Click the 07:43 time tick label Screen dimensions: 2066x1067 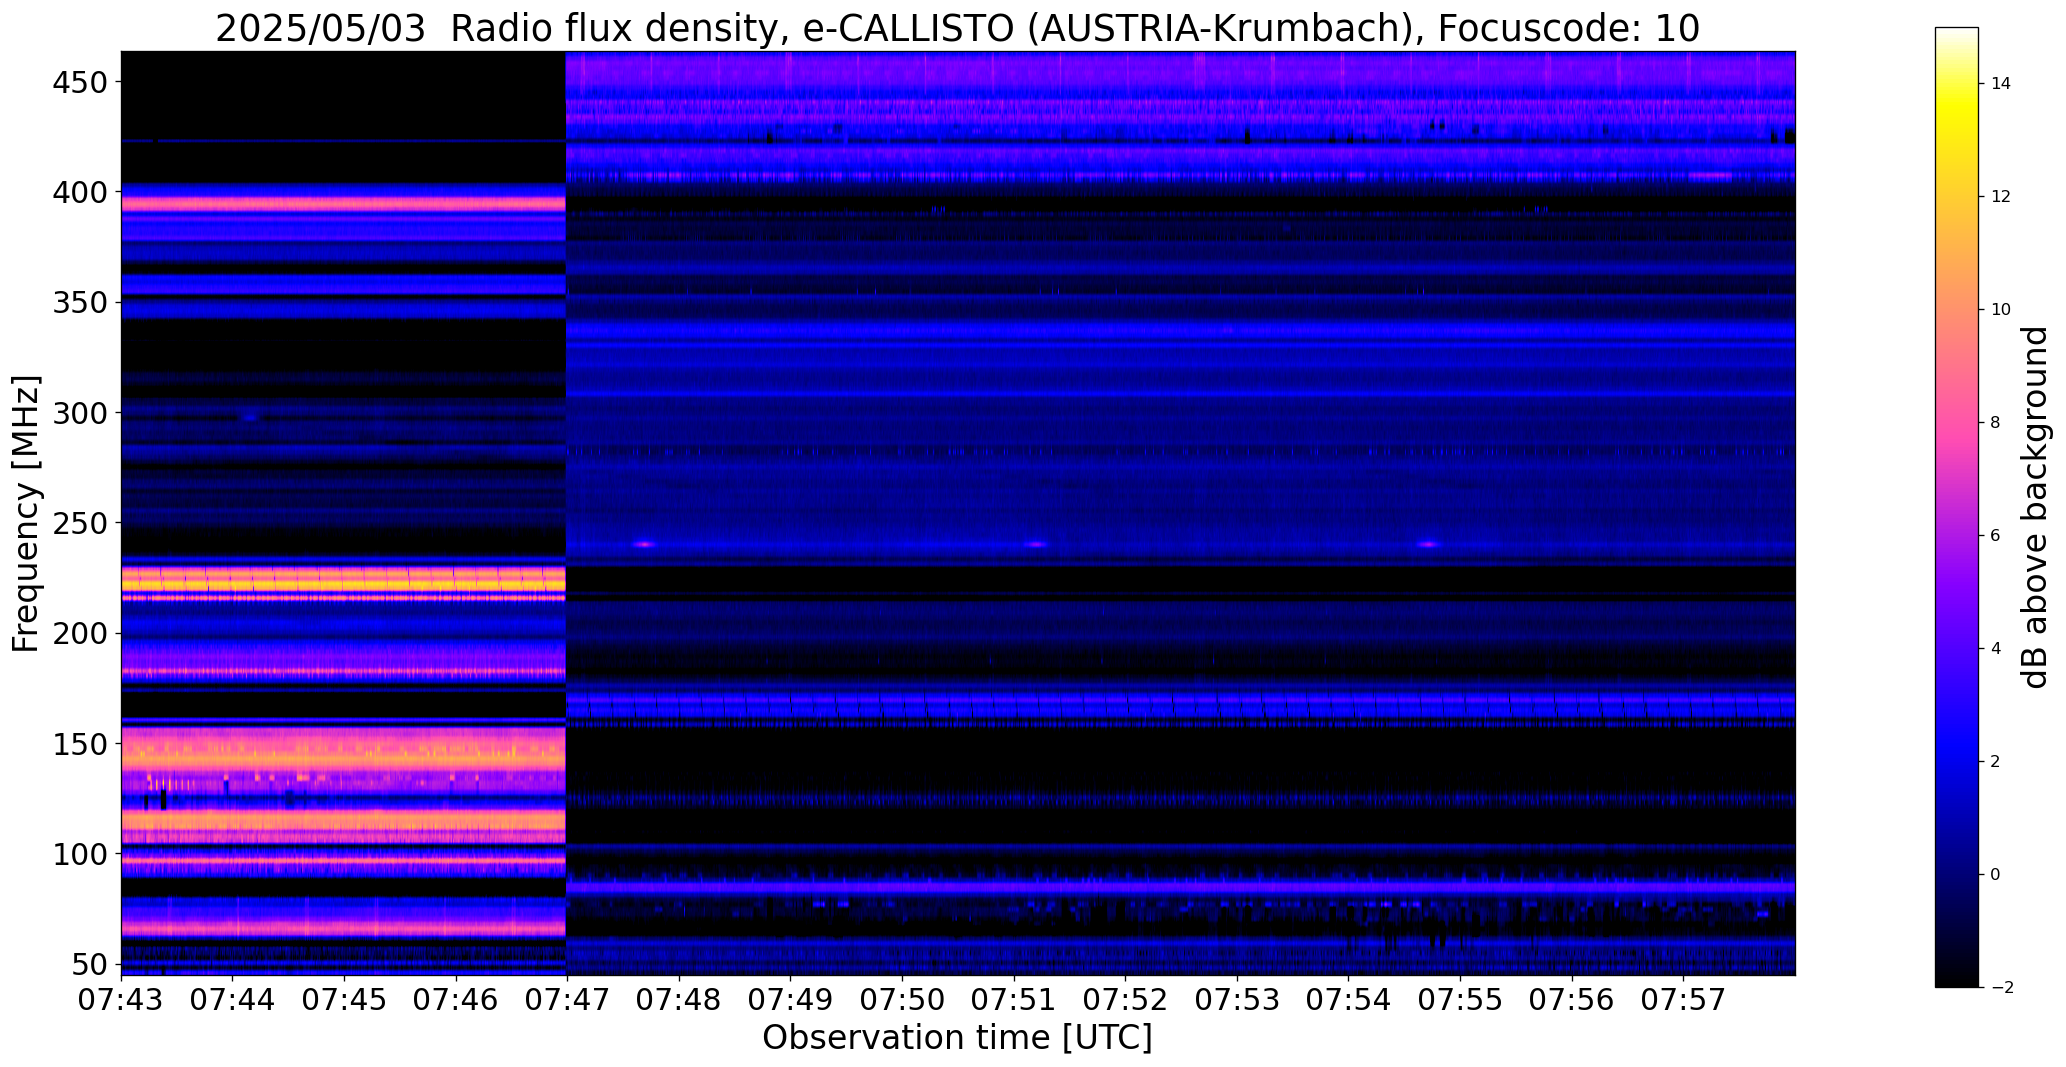[121, 999]
